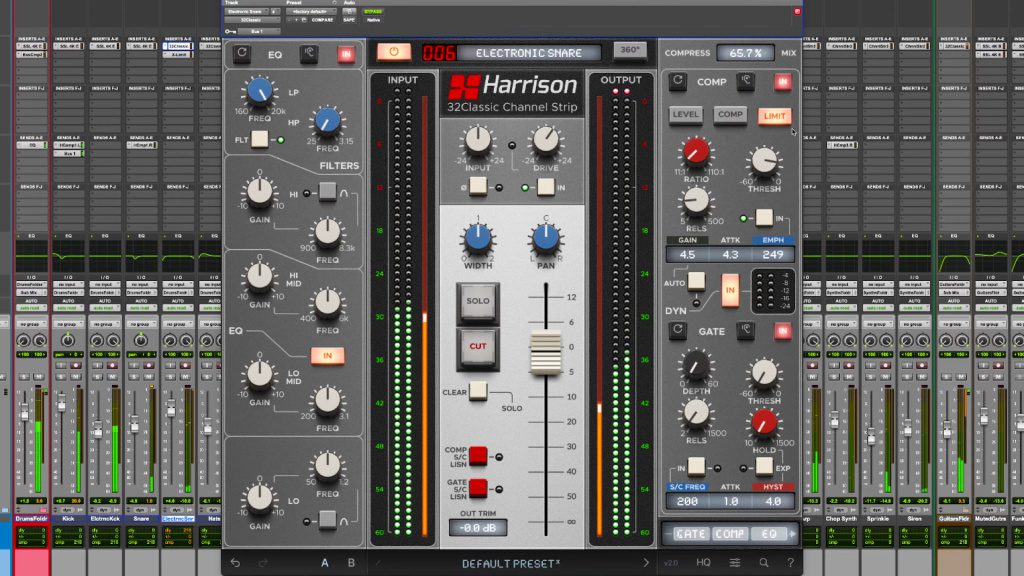This screenshot has width=1024, height=576.
Task: Click the red CUT button
Action: pyautogui.click(x=477, y=347)
